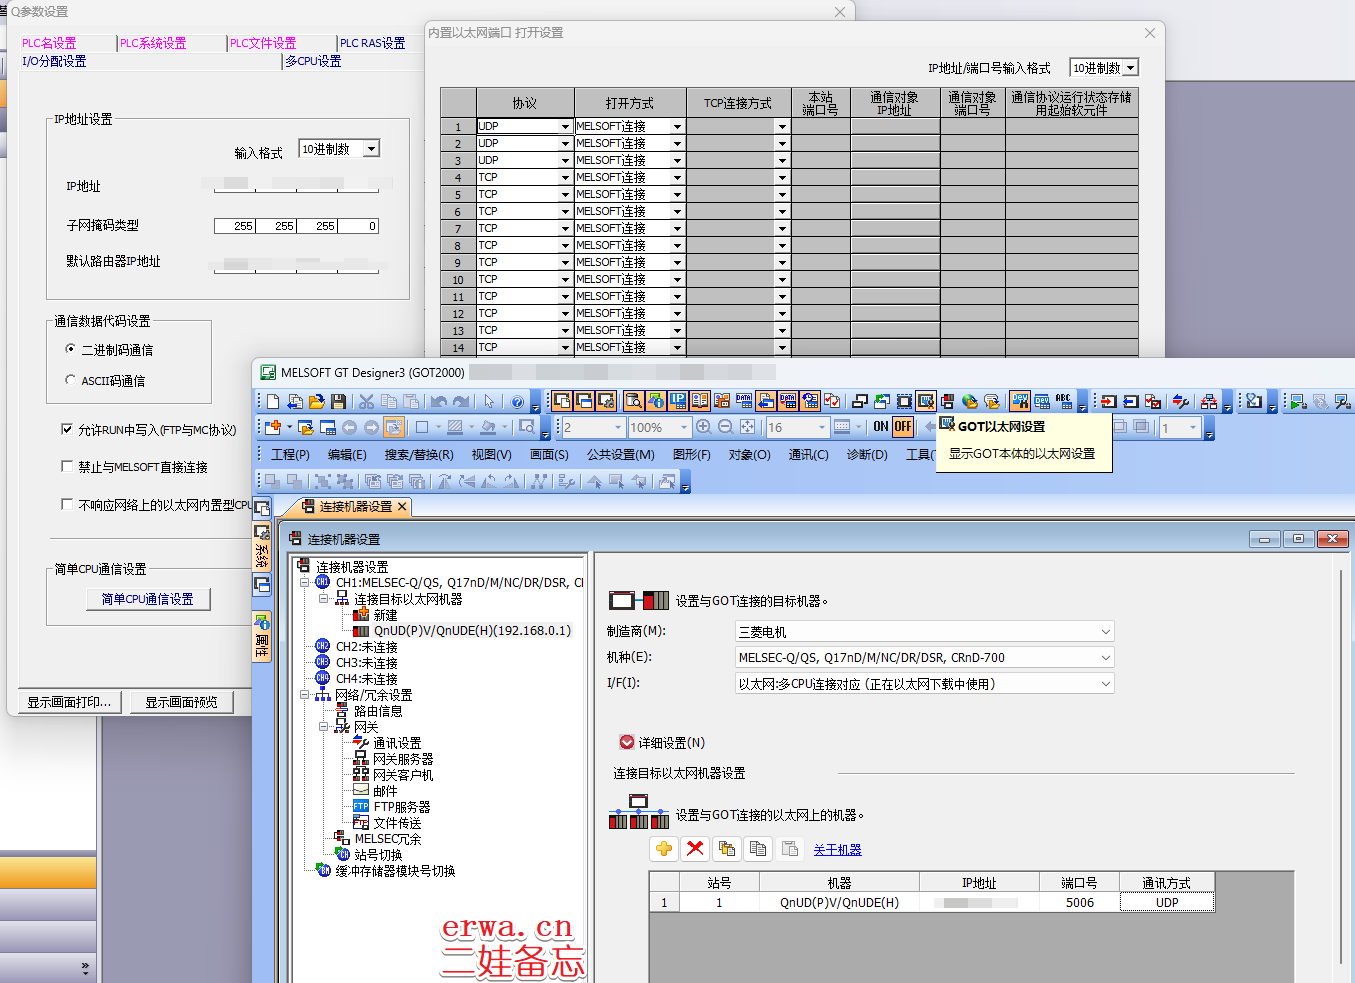
Task: Click the New screen icon with plus sign
Action: [x=272, y=427]
